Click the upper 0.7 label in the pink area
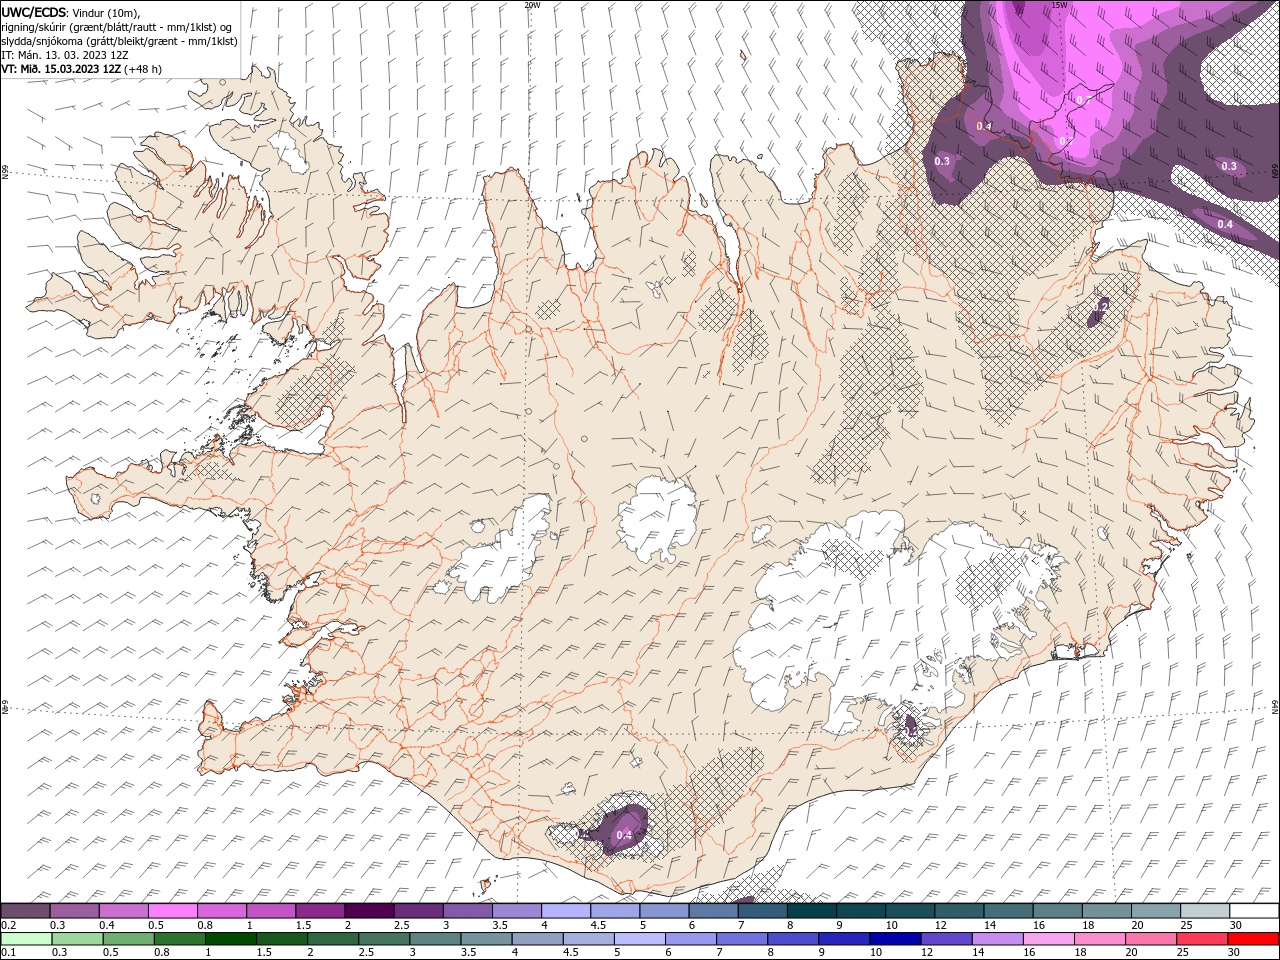The image size is (1280, 960). [1083, 100]
